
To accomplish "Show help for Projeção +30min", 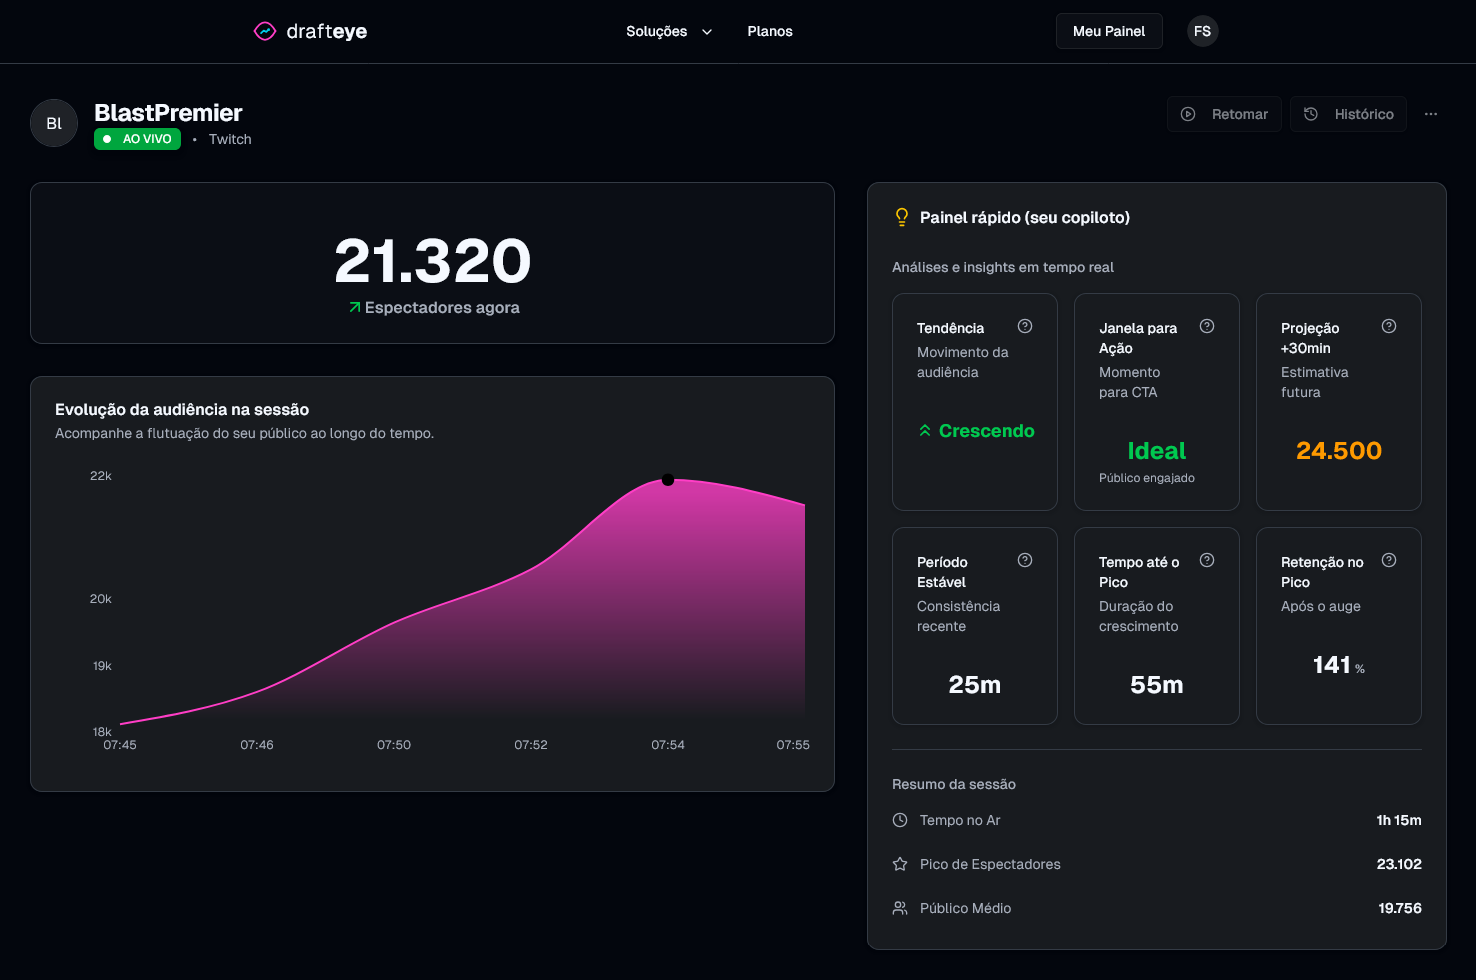I will tap(1389, 326).
